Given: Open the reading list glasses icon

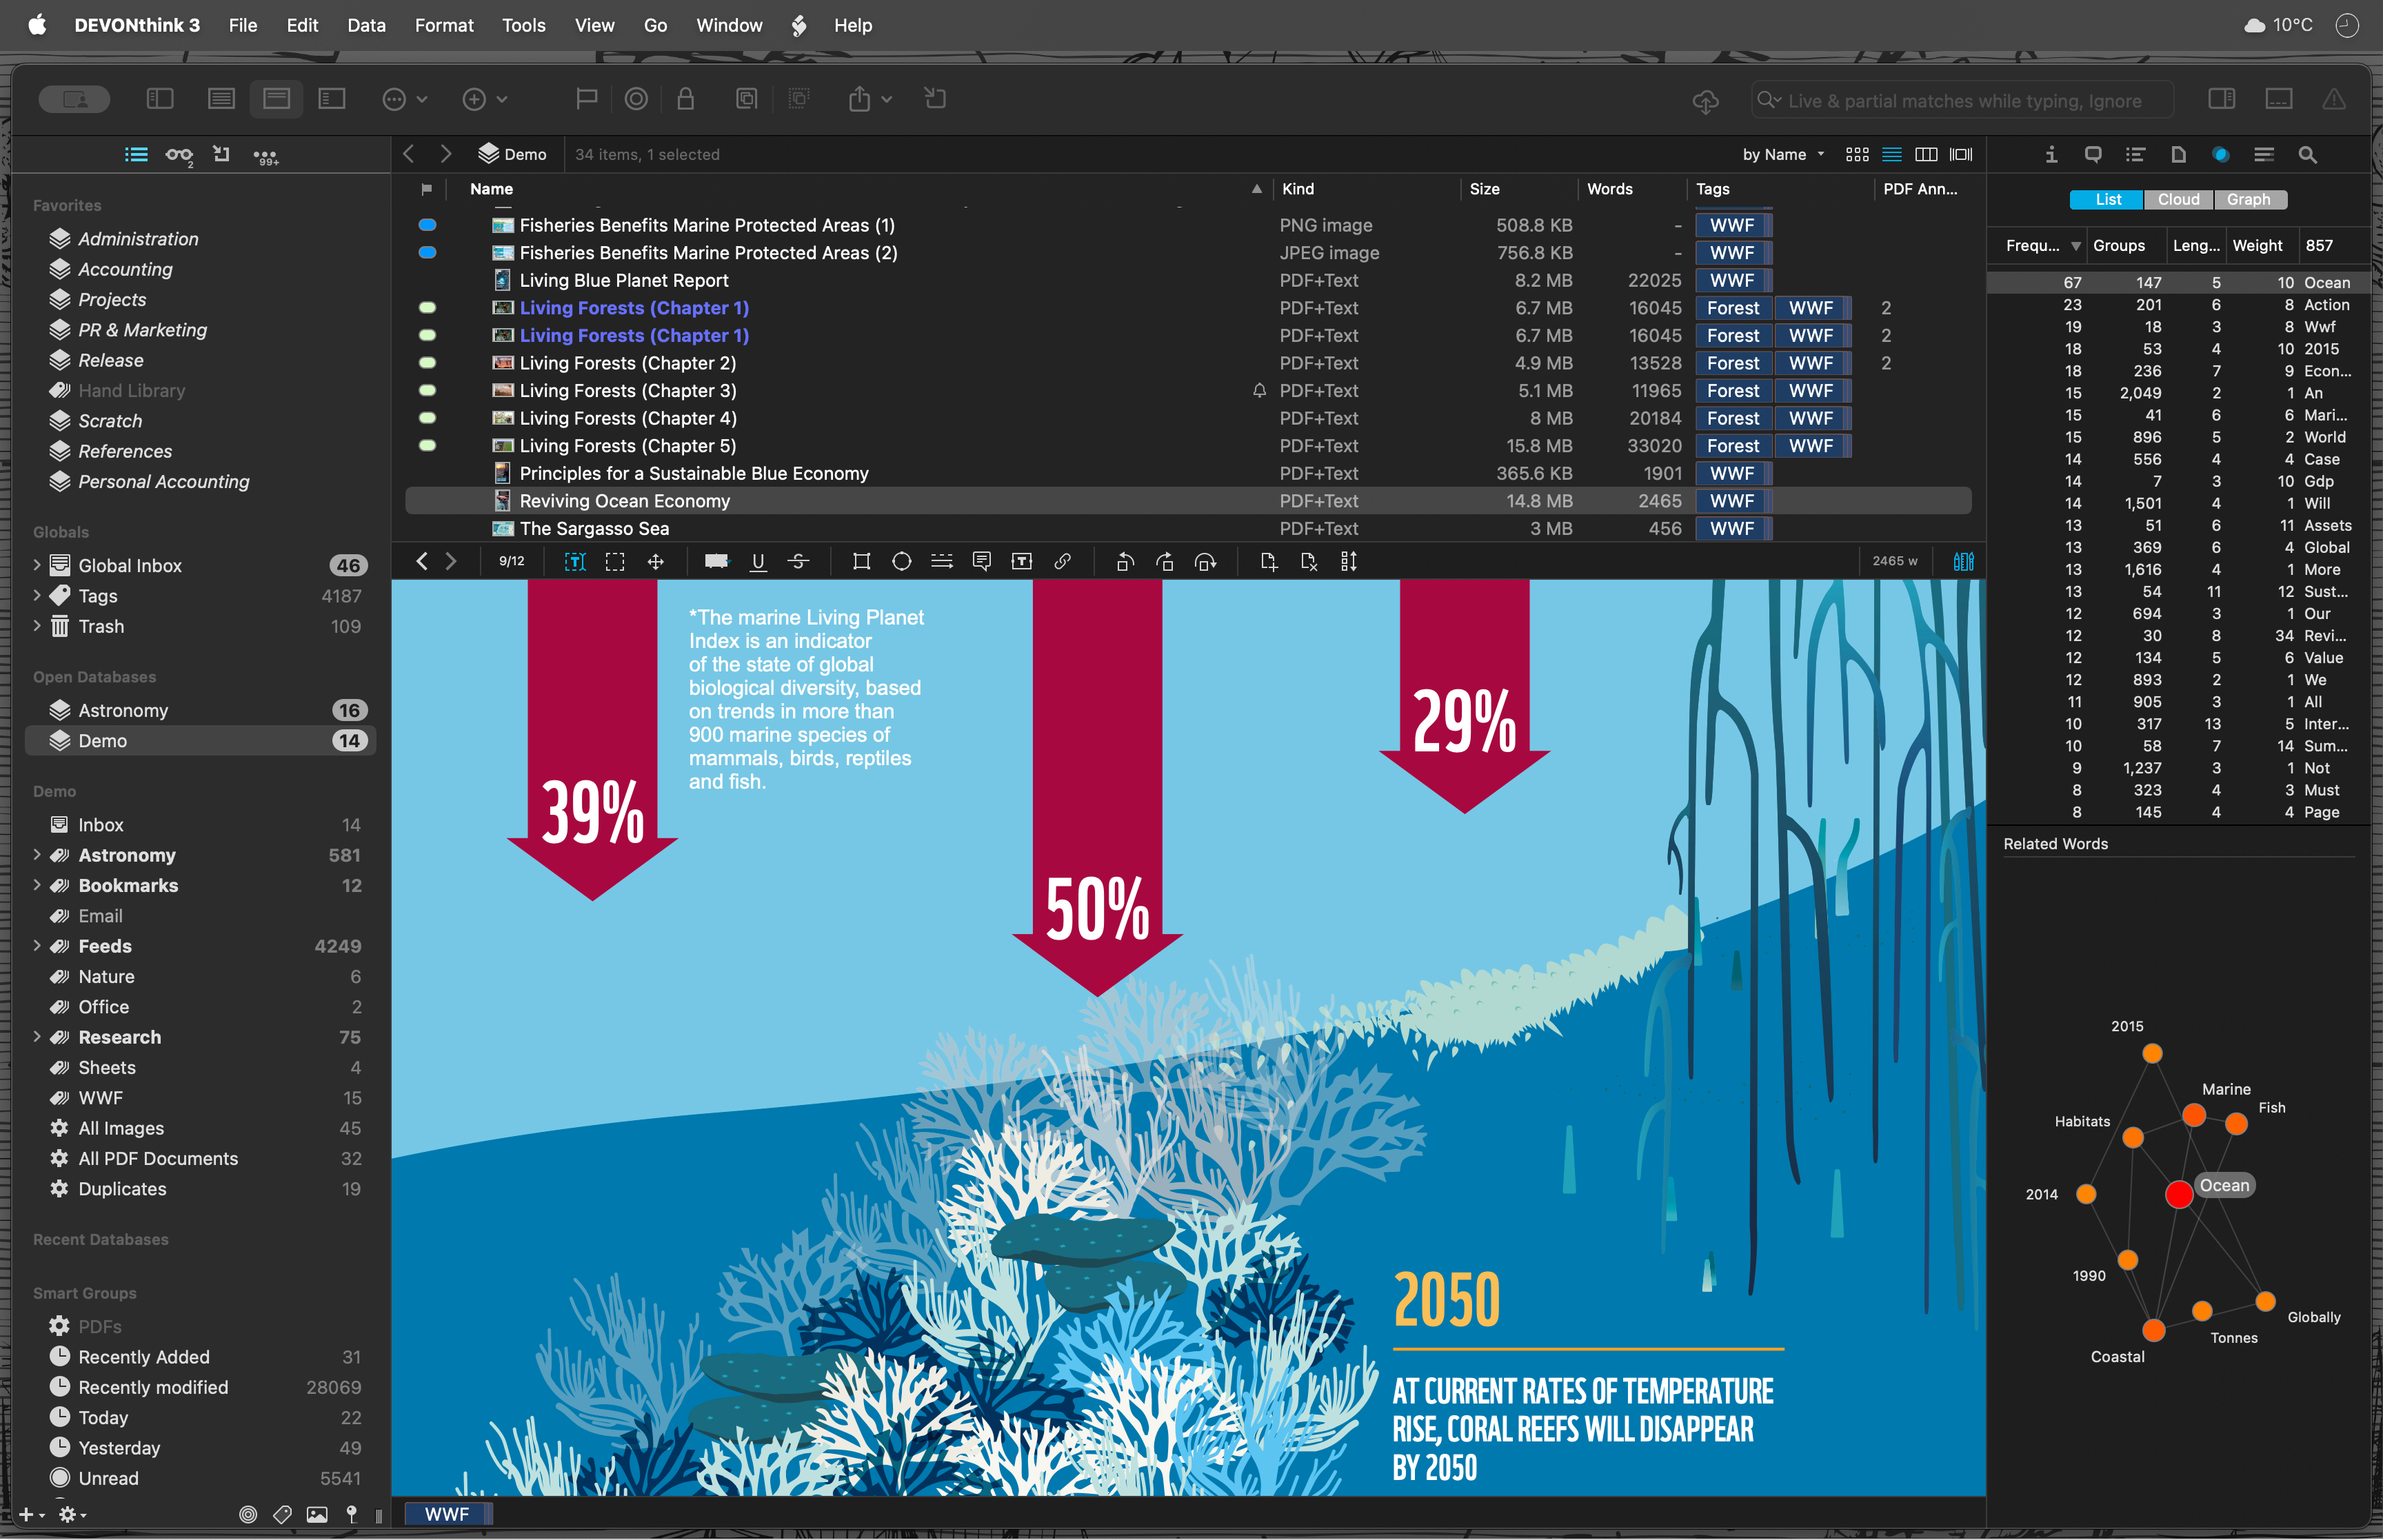Looking at the screenshot, I should pos(179,155).
